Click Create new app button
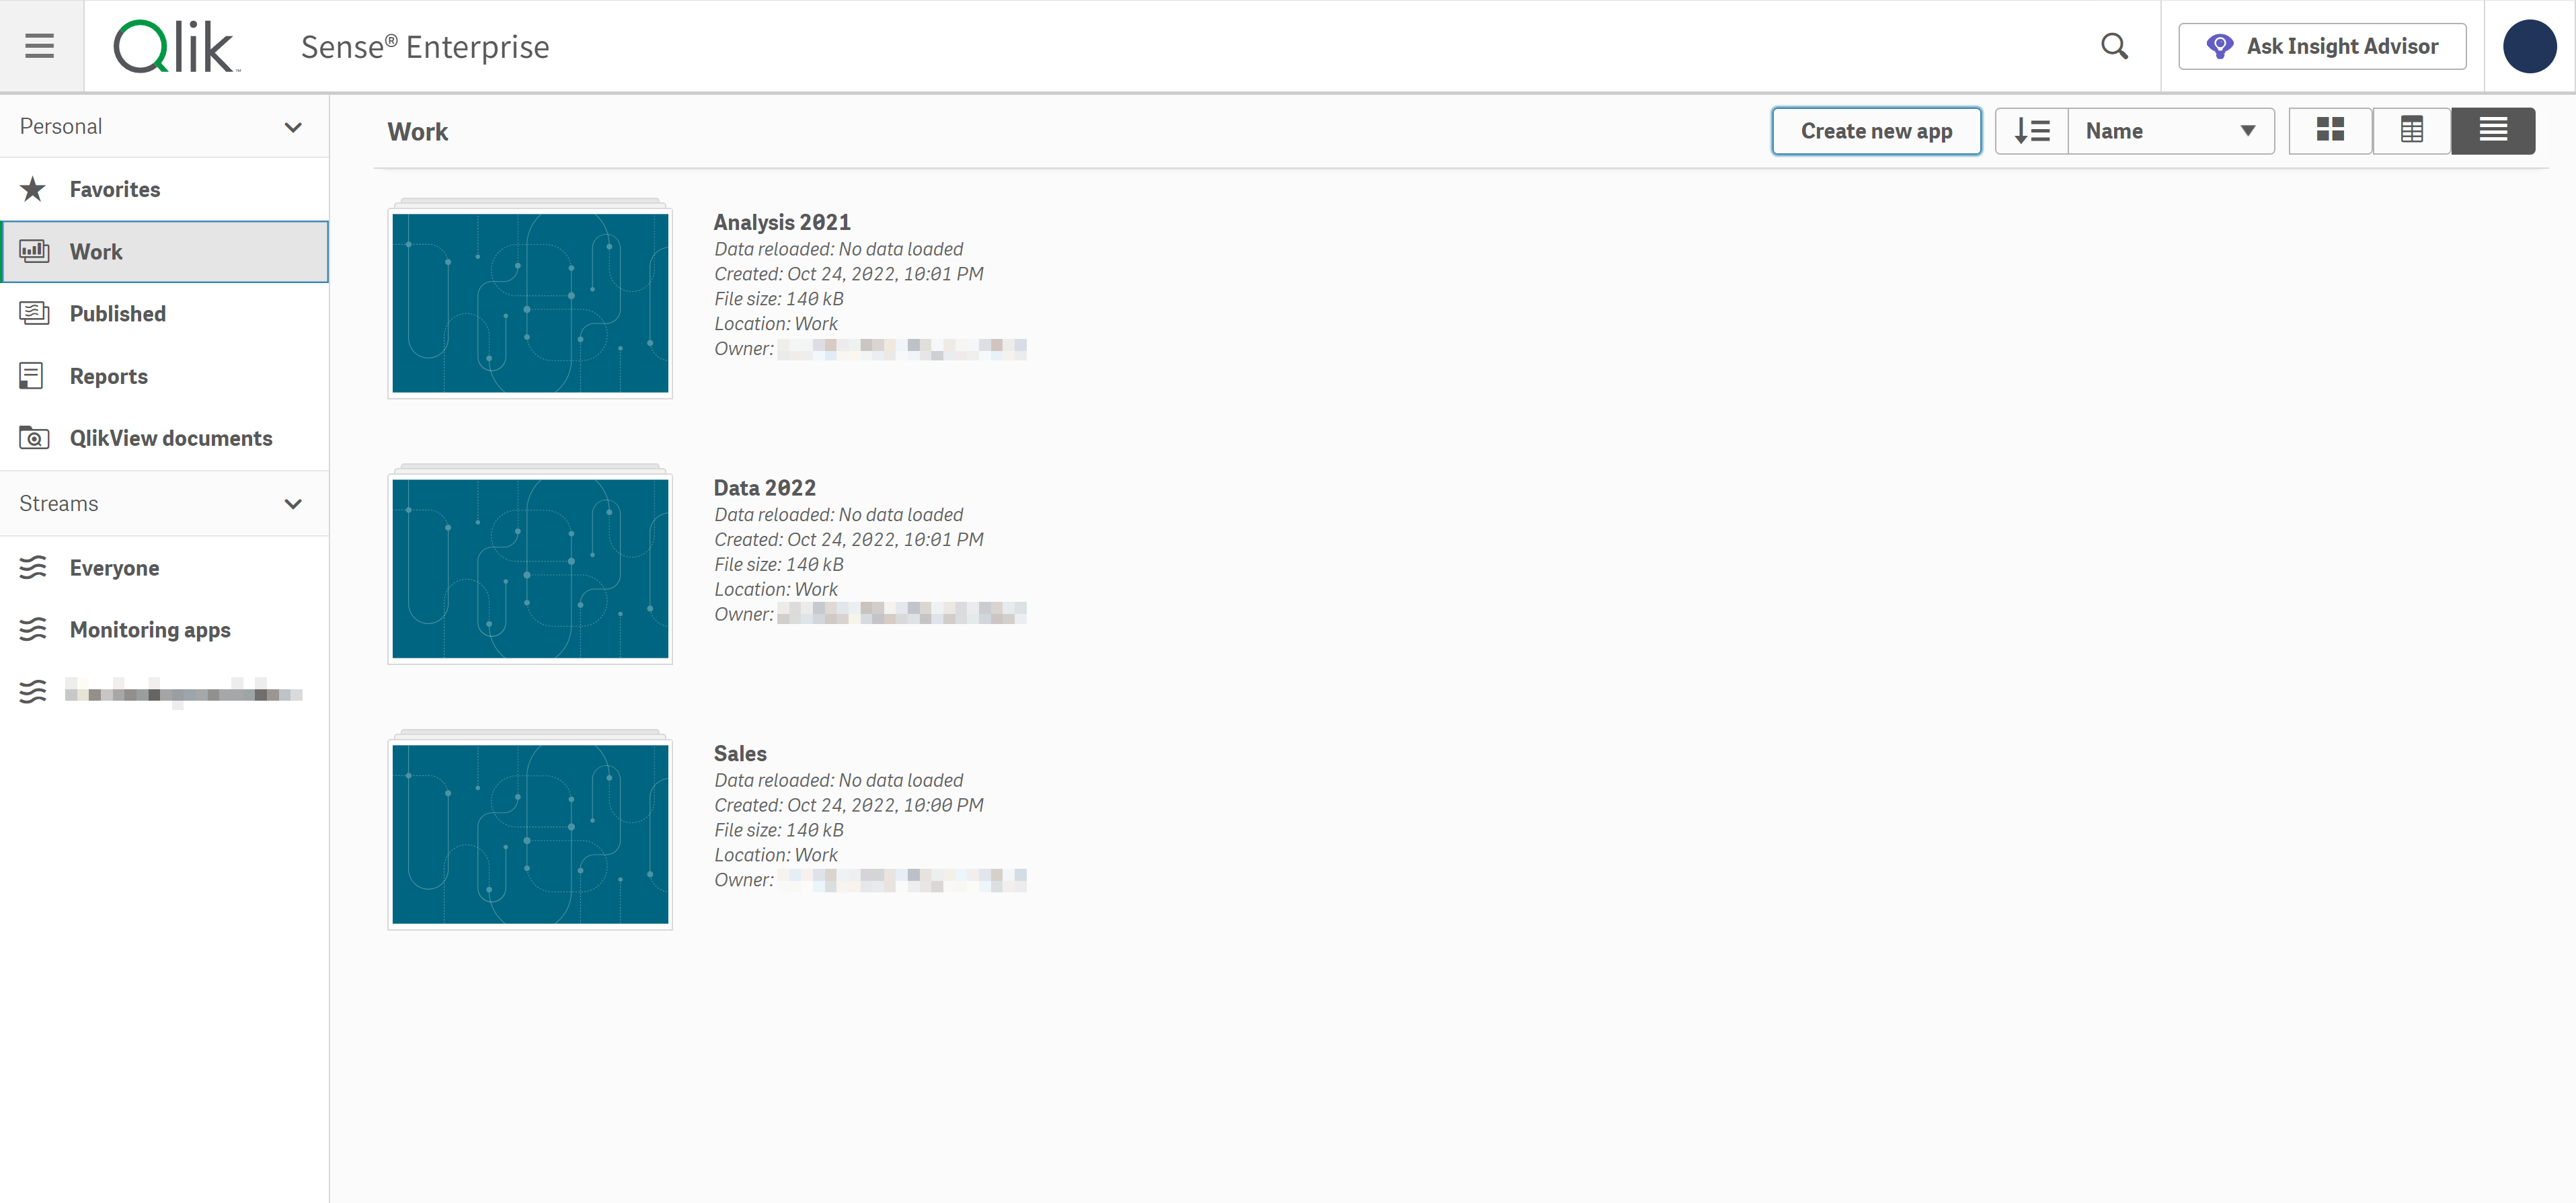 tap(1876, 131)
